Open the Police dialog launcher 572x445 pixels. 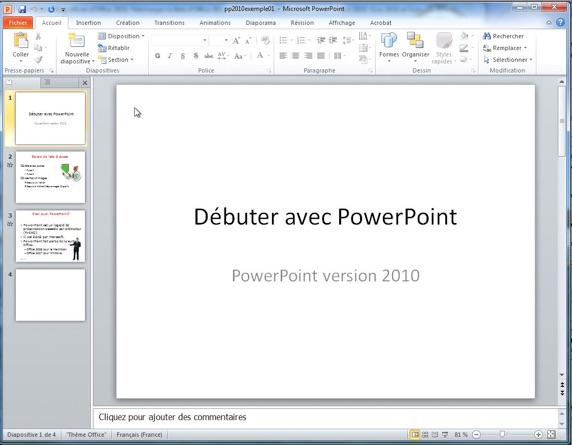(x=269, y=71)
